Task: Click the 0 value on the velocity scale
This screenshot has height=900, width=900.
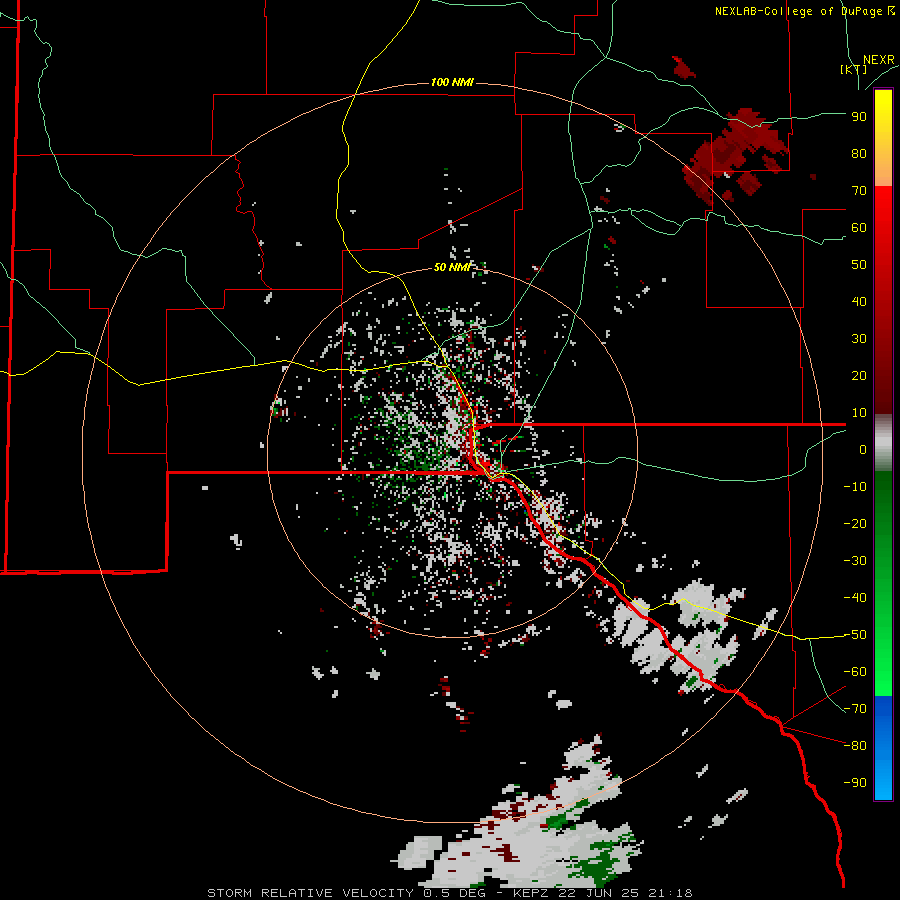Action: (x=863, y=450)
